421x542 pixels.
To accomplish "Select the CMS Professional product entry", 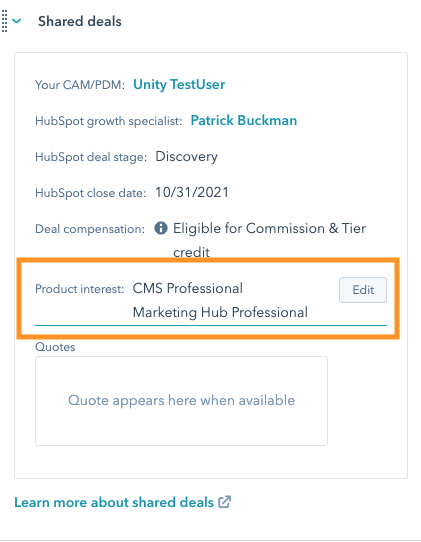I will (188, 288).
